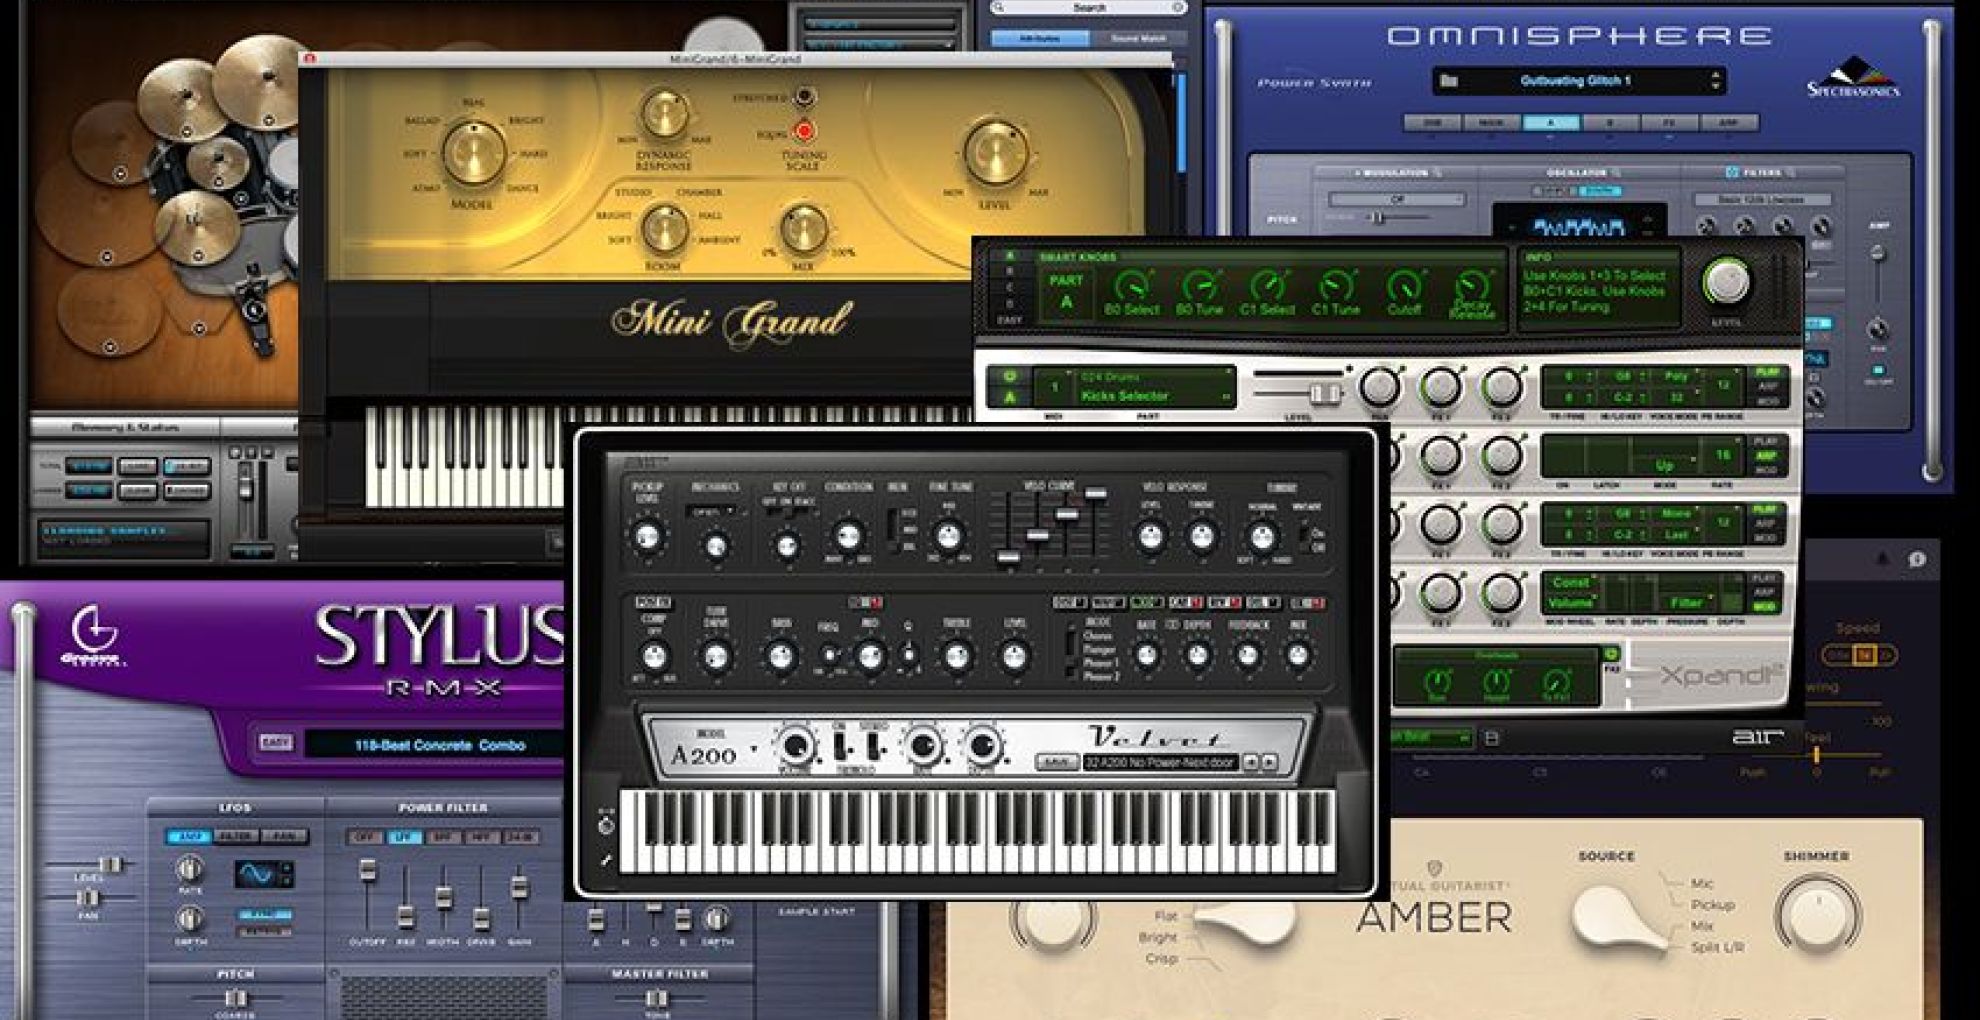
Task: Toggle the Mini Grand Equal tuning button
Action: point(804,131)
